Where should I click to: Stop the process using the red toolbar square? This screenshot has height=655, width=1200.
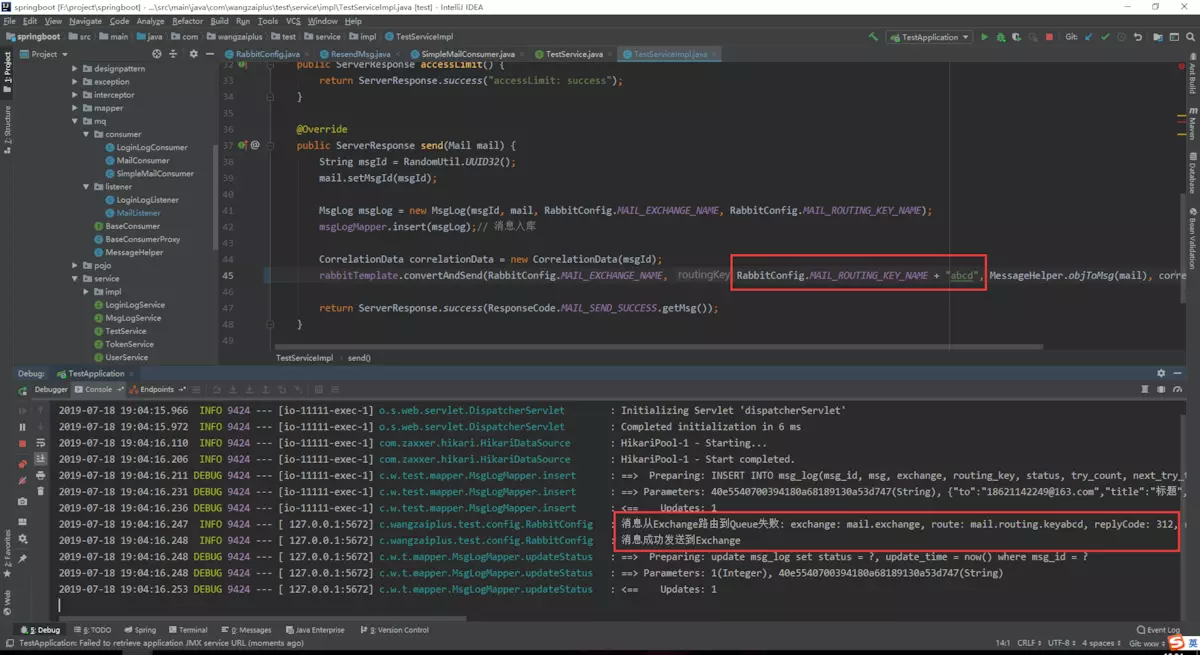[1049, 37]
